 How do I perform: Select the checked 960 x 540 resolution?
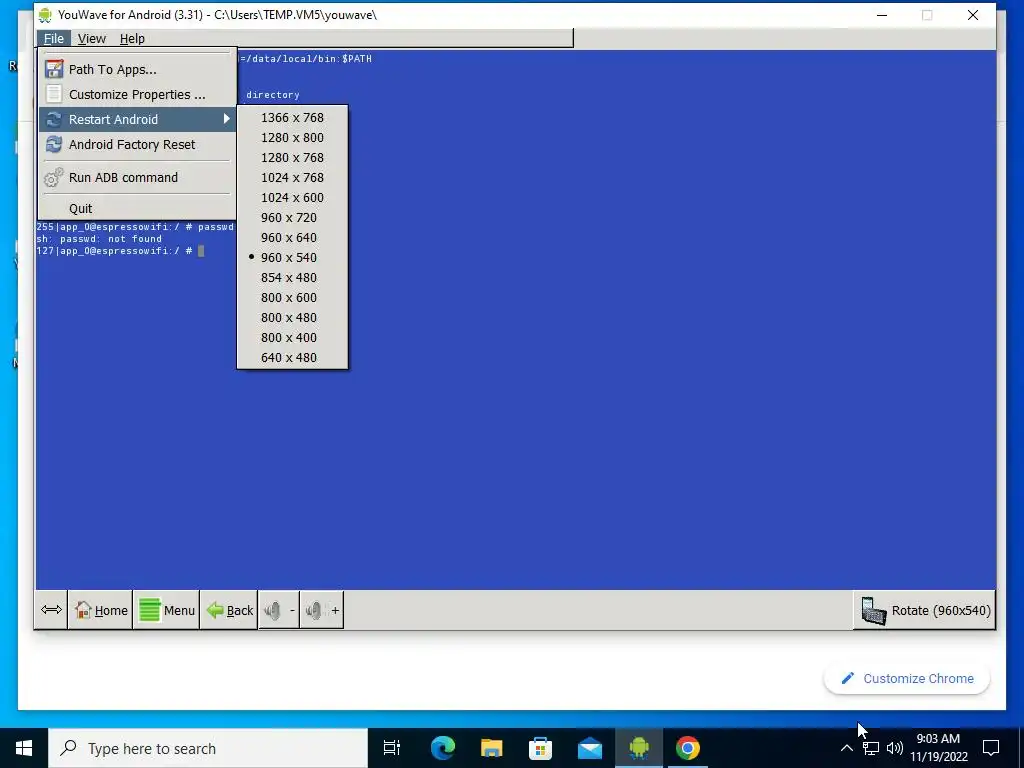[x=293, y=258]
